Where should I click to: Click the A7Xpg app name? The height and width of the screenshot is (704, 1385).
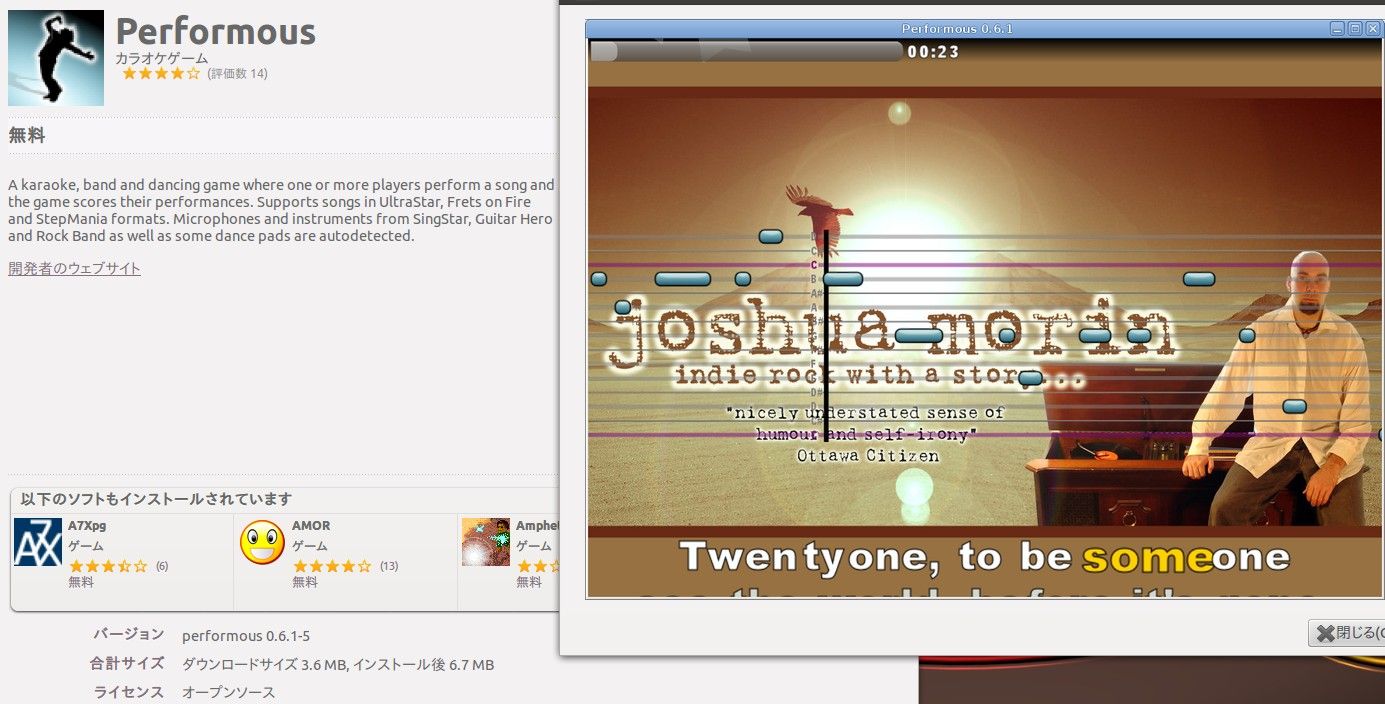click(x=87, y=526)
